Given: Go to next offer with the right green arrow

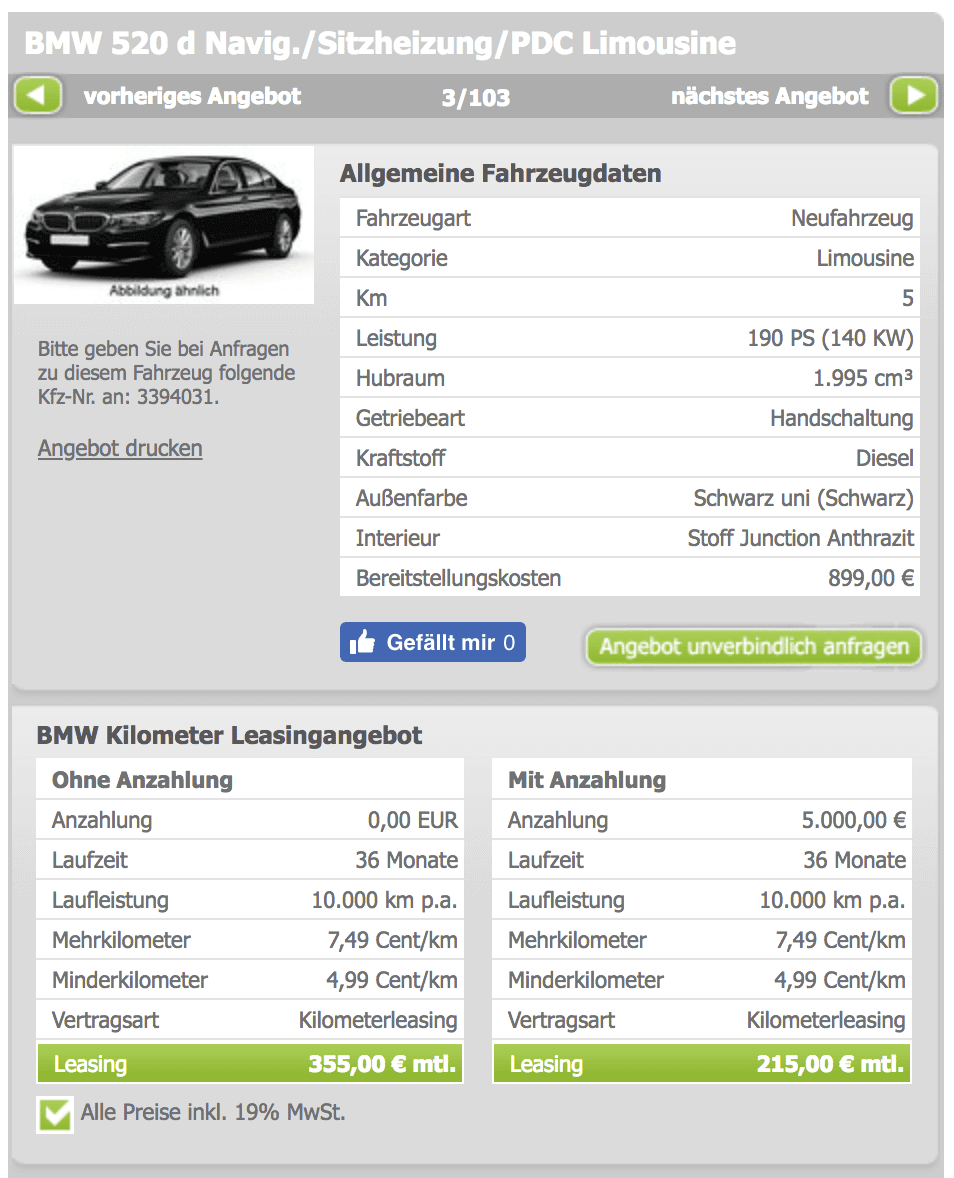Looking at the screenshot, I should (914, 96).
